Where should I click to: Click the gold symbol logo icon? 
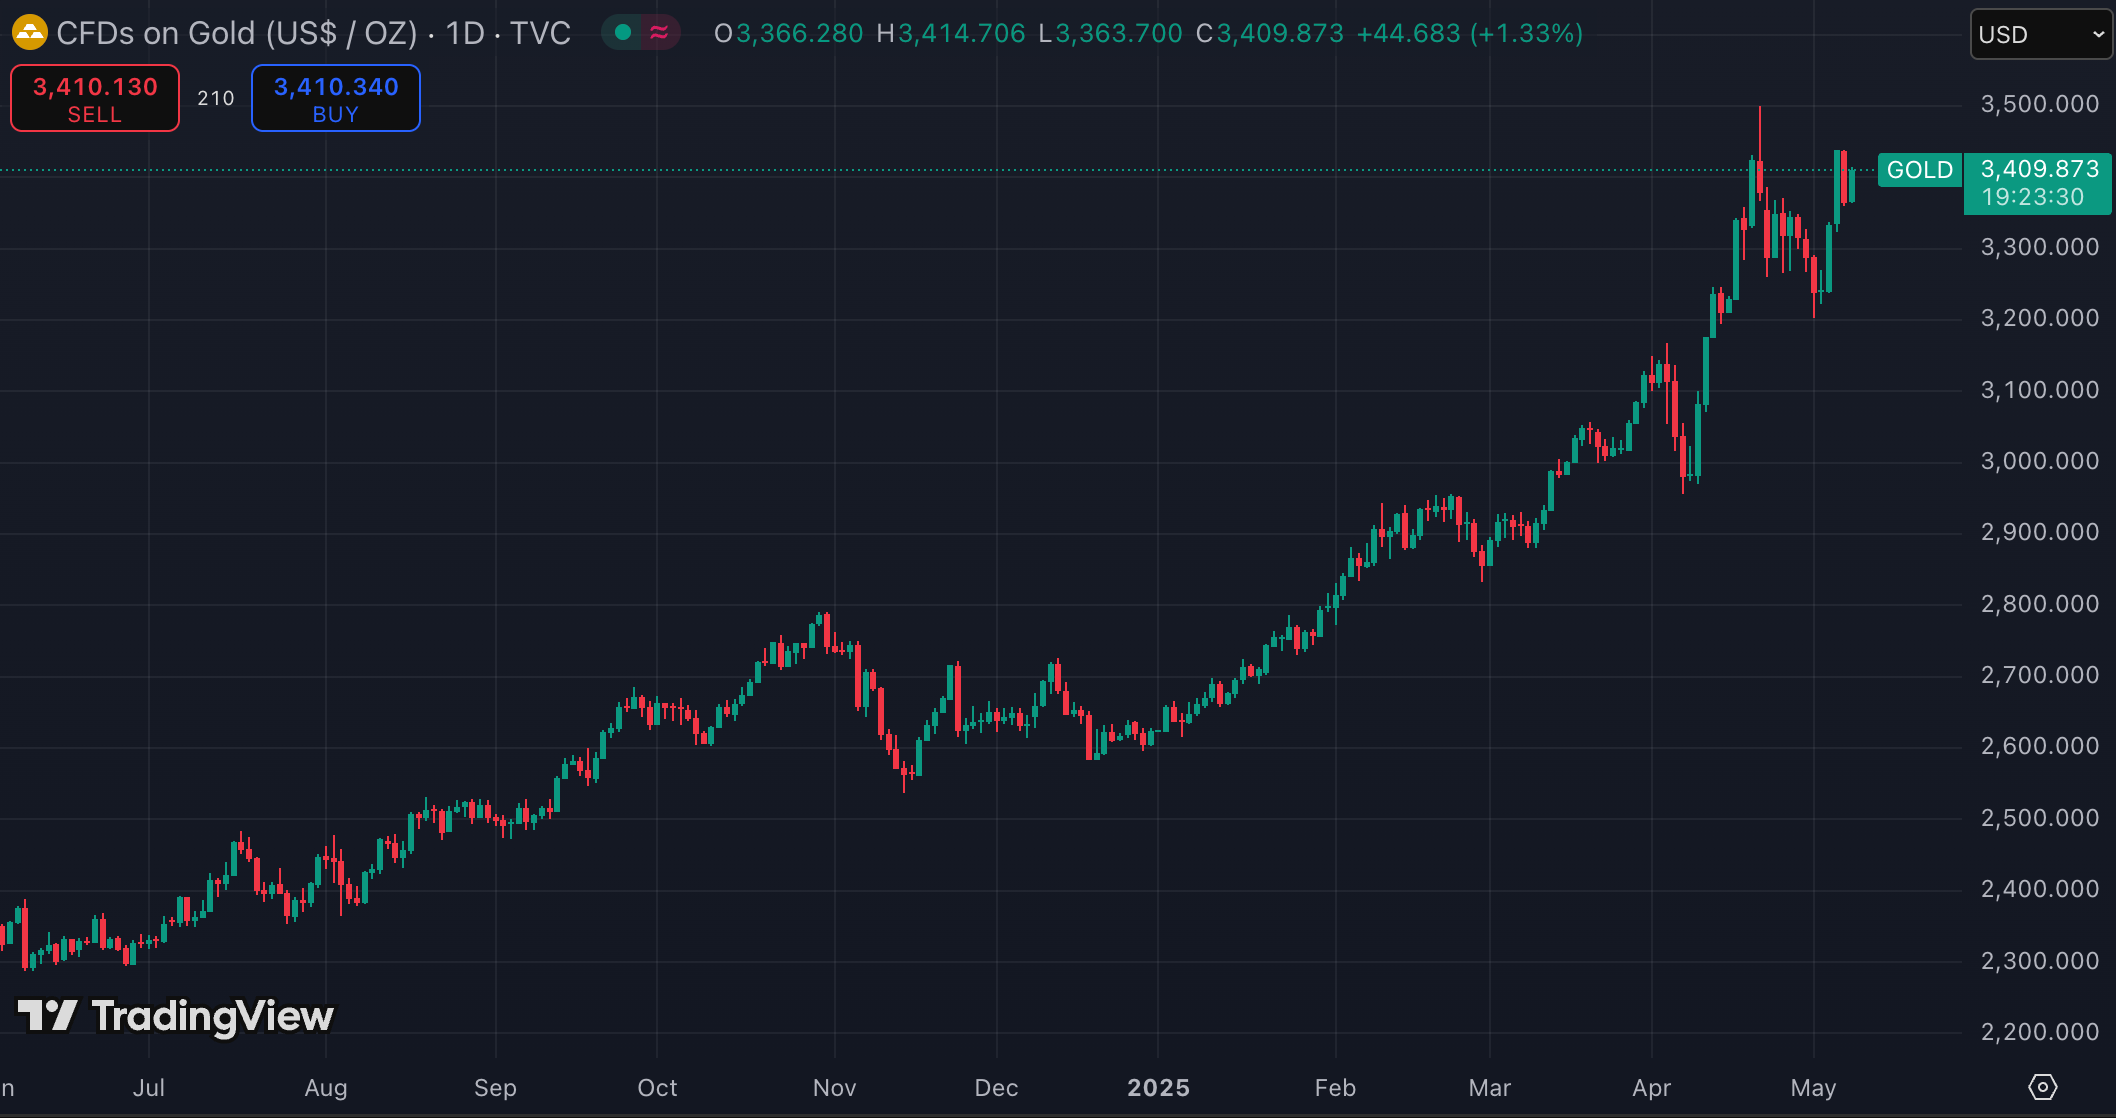29,33
